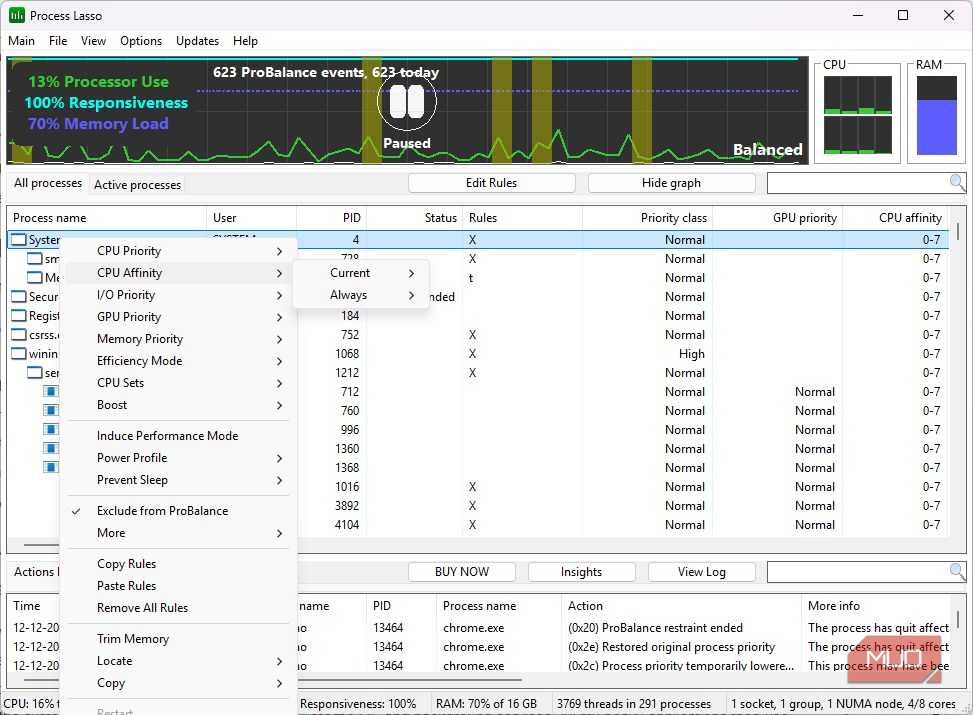
Task: Switch to the Active processes tab
Action: tap(137, 185)
